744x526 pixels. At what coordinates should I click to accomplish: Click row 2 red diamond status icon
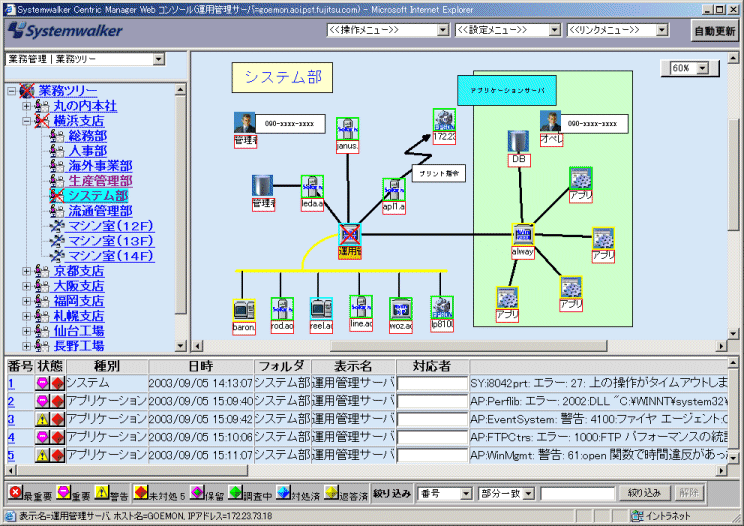57,401
